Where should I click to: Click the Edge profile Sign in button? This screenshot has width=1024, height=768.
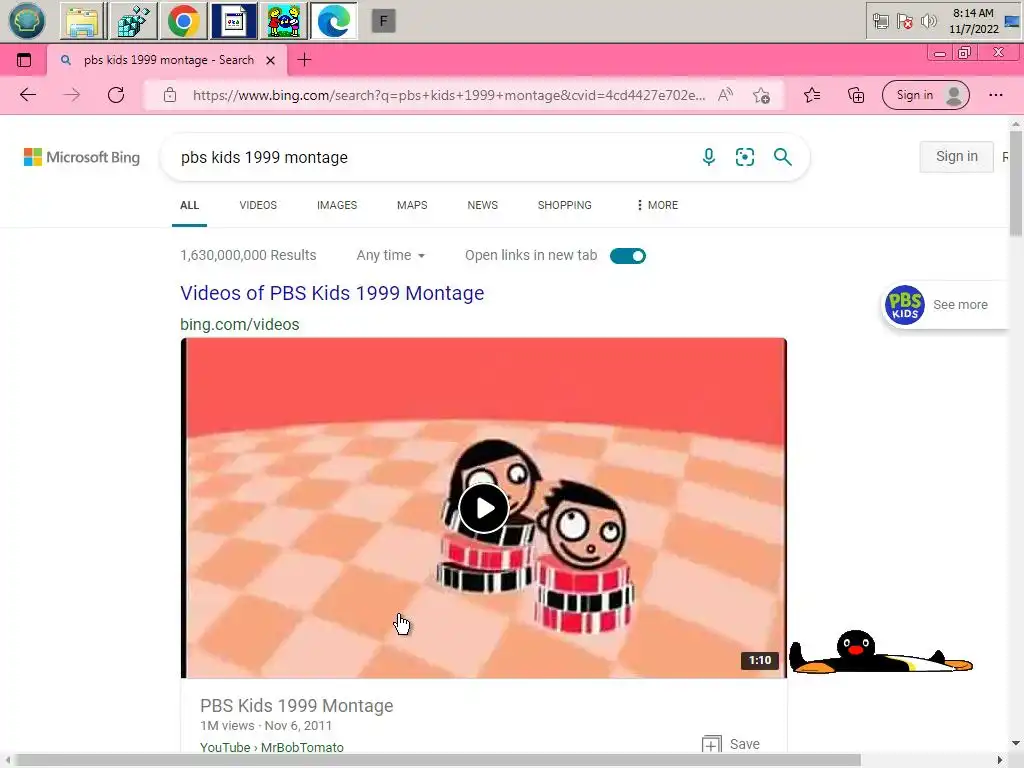(926, 95)
